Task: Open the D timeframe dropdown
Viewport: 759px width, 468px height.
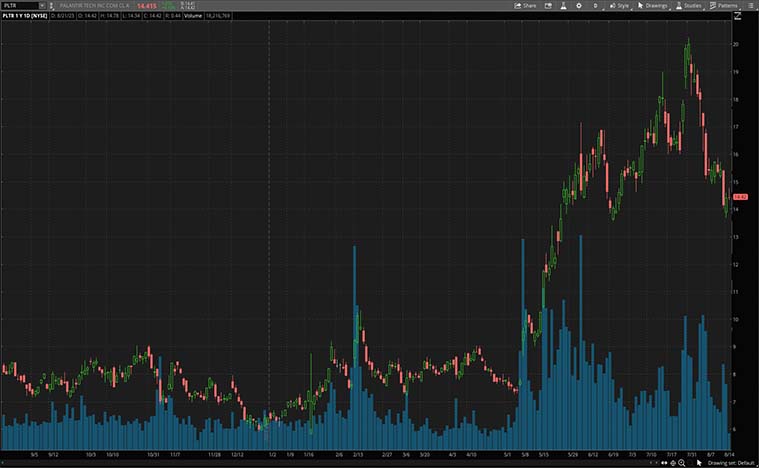Action: click(596, 6)
